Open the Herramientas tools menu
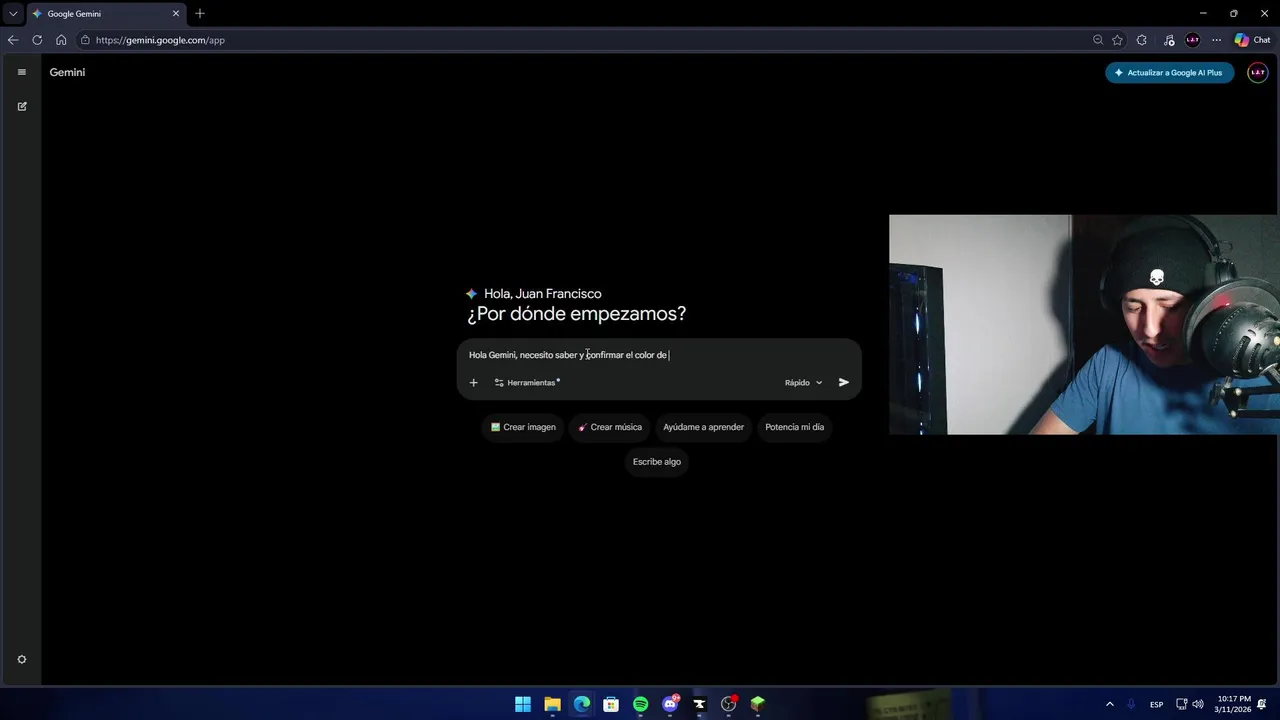The image size is (1280, 720). click(x=527, y=382)
